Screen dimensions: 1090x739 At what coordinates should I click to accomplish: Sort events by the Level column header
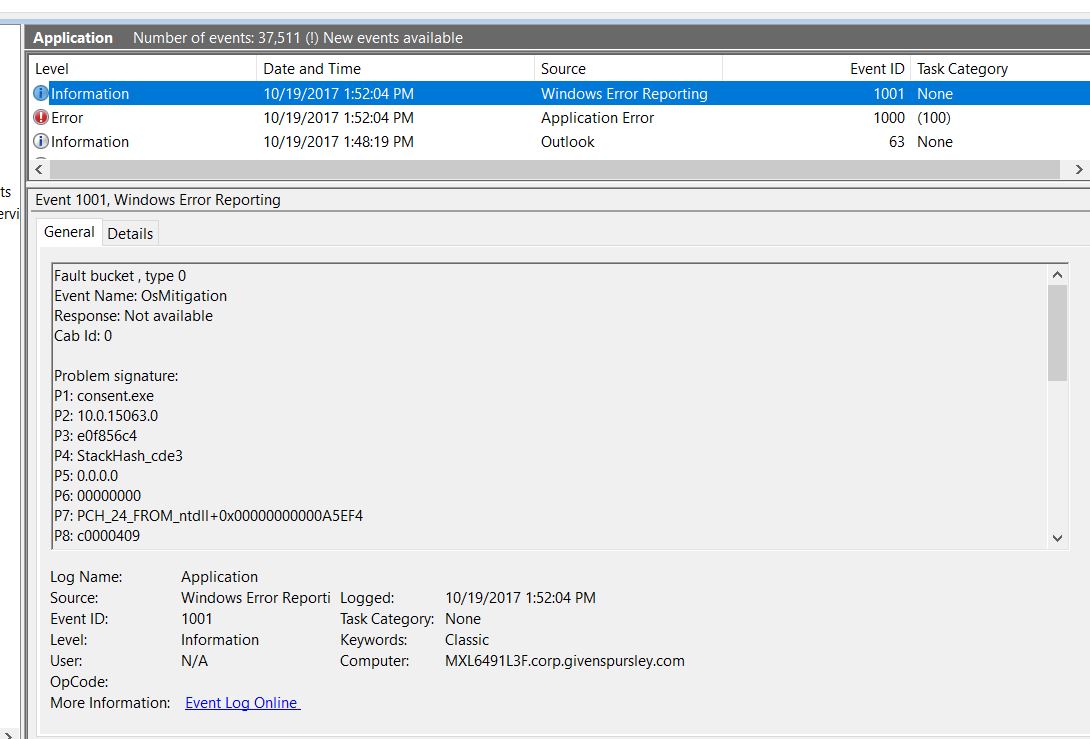click(143, 69)
